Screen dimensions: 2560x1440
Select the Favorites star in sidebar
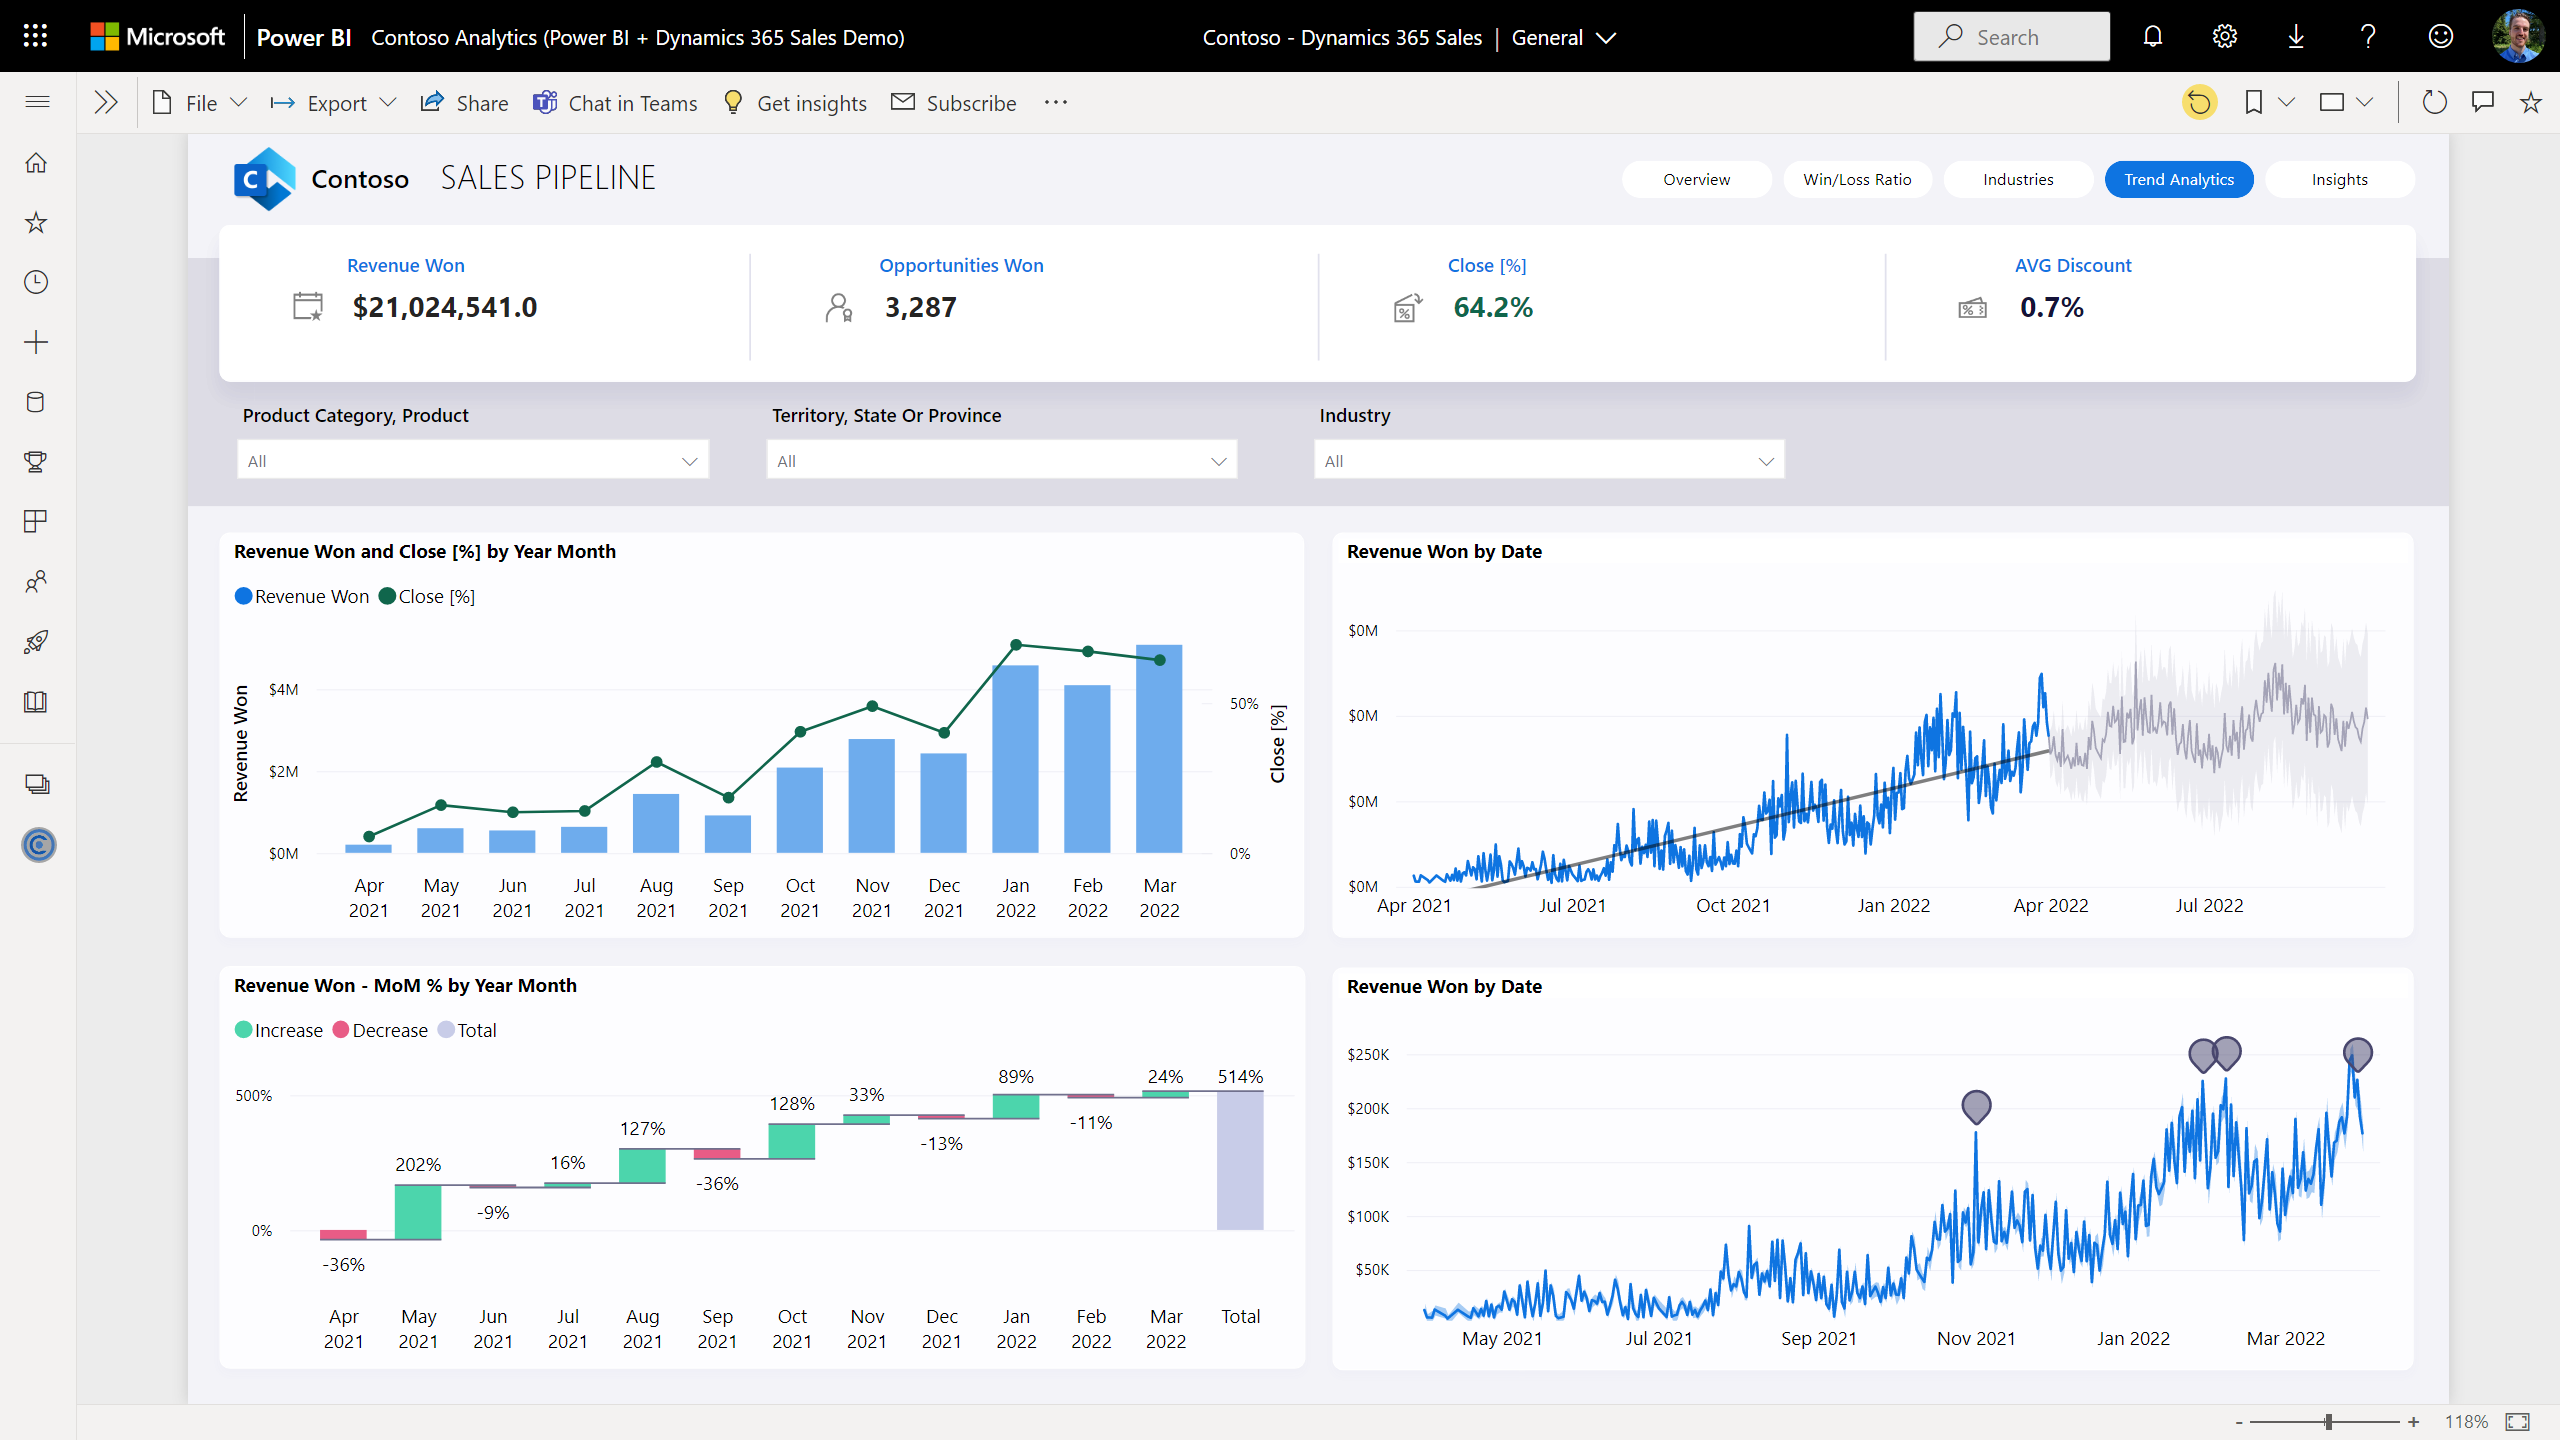click(x=36, y=222)
